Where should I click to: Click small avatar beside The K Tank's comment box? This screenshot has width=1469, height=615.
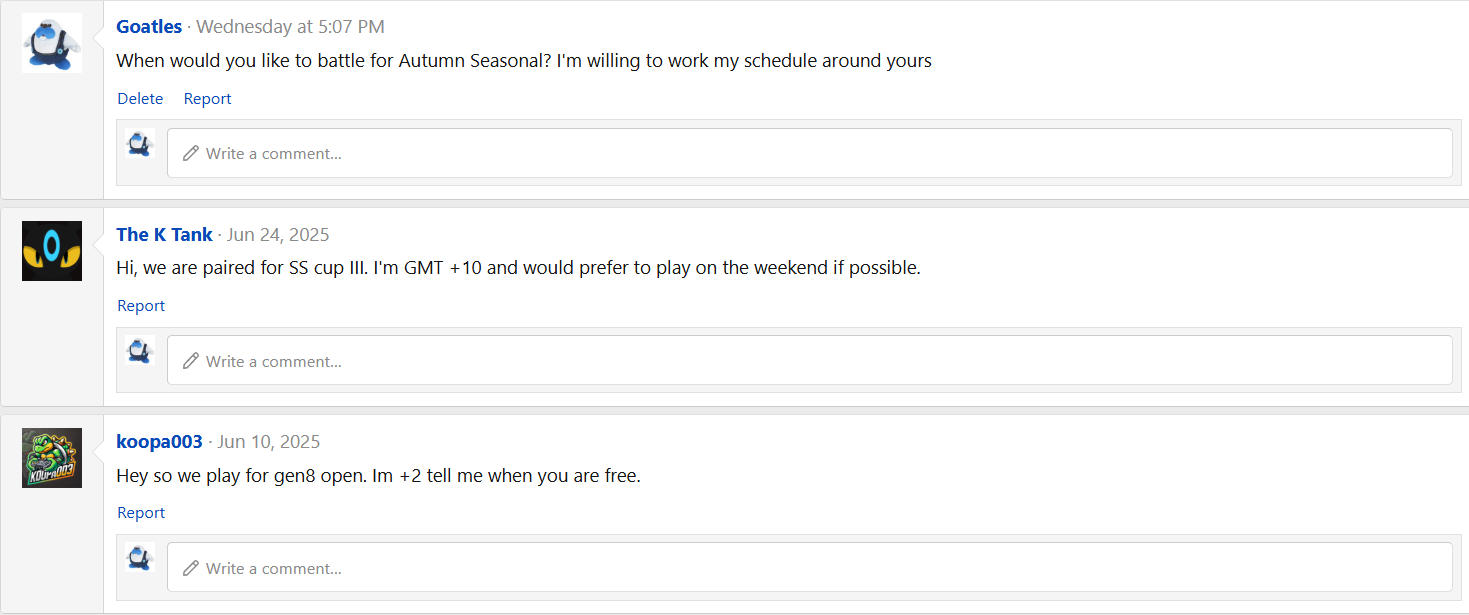pyautogui.click(x=140, y=351)
